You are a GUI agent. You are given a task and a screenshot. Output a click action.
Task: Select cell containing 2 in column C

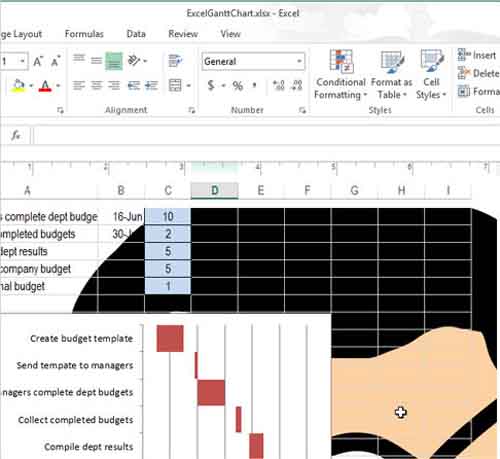(168, 234)
